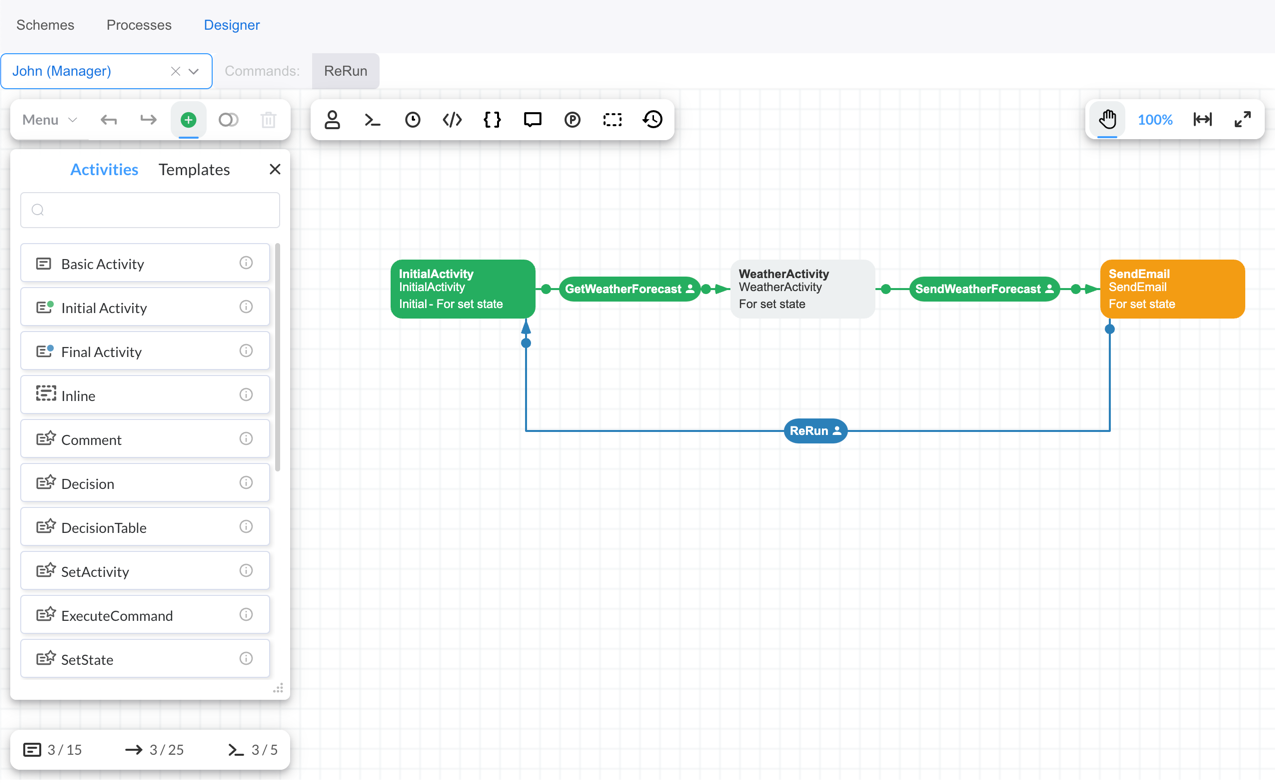Viewport: 1275px width, 783px height.
Task: Click info icon for DecisionTable
Action: [246, 527]
